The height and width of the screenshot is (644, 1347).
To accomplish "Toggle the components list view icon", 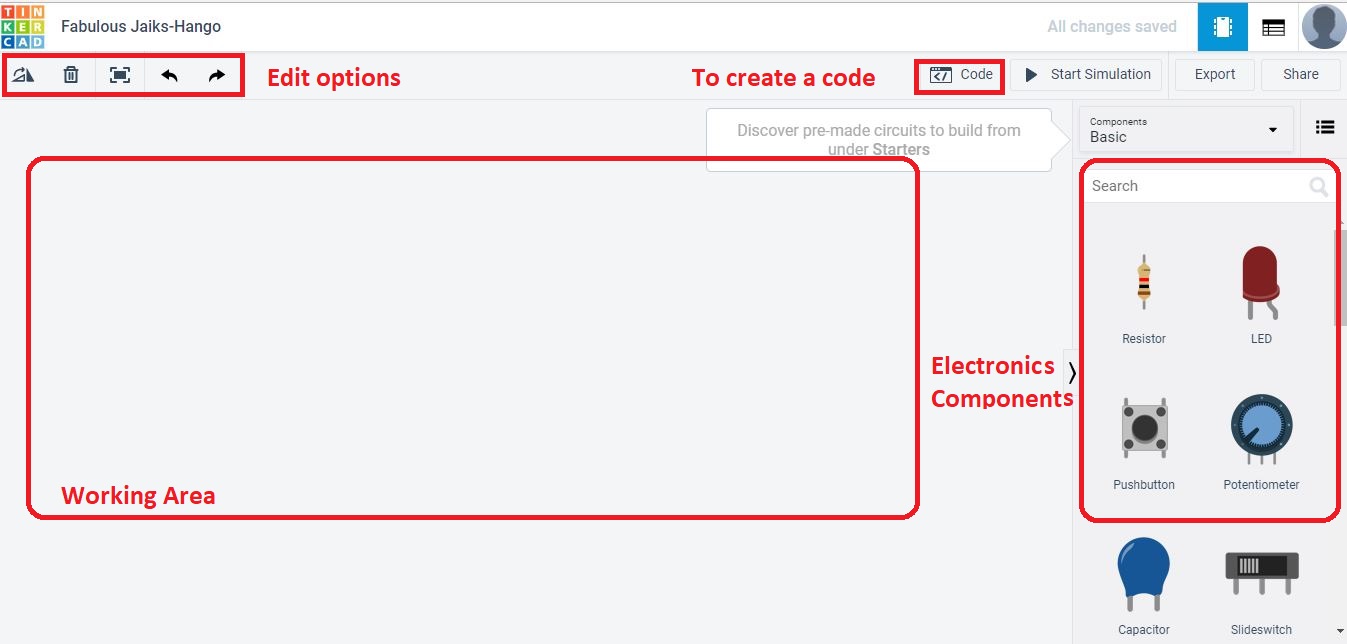I will (x=1325, y=127).
